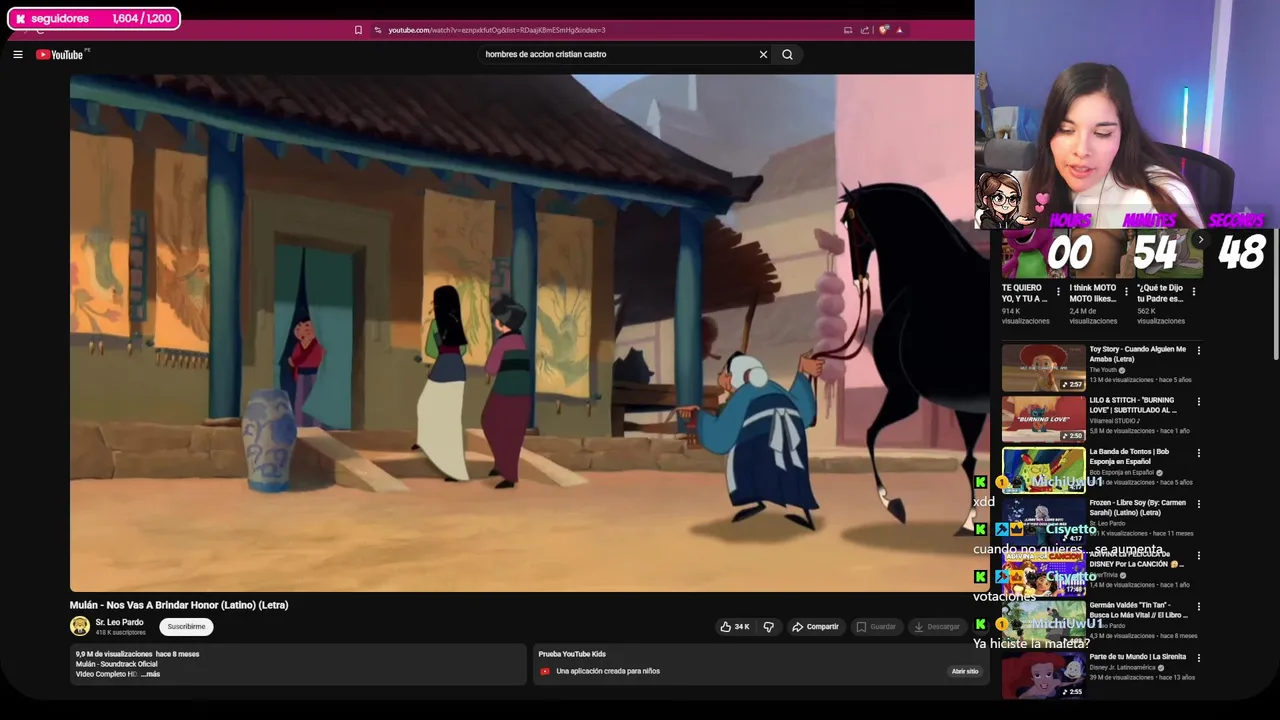Open the Sr. Leo Pardo channel name

click(119, 622)
